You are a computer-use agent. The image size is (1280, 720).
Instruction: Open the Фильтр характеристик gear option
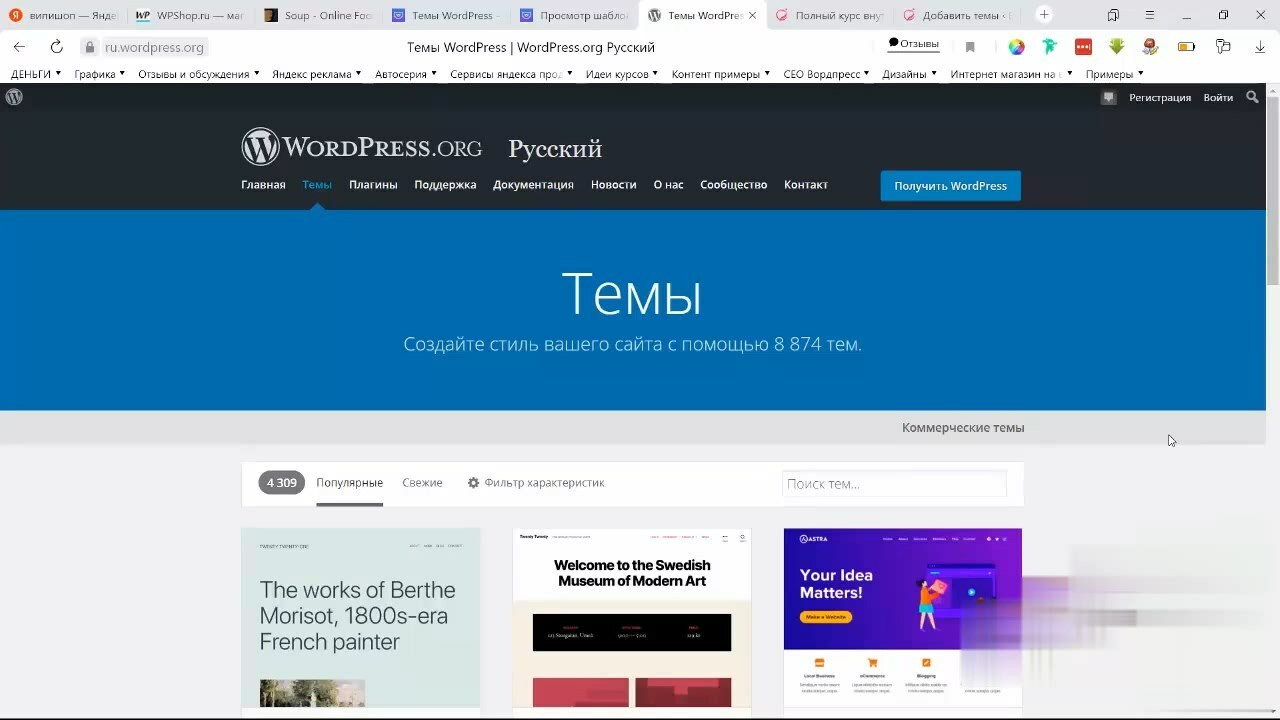click(x=536, y=483)
